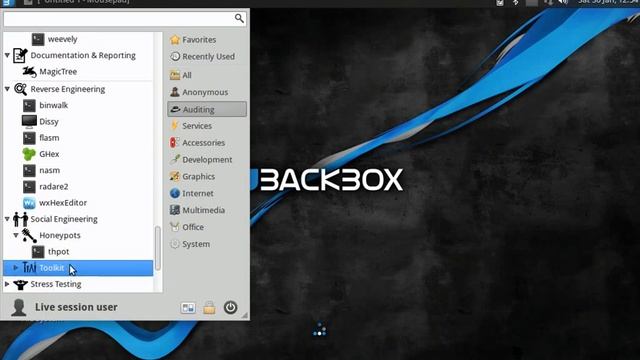Click the BackBox menu logo in panel
The height and width of the screenshot is (360, 640).
(x=7, y=2)
